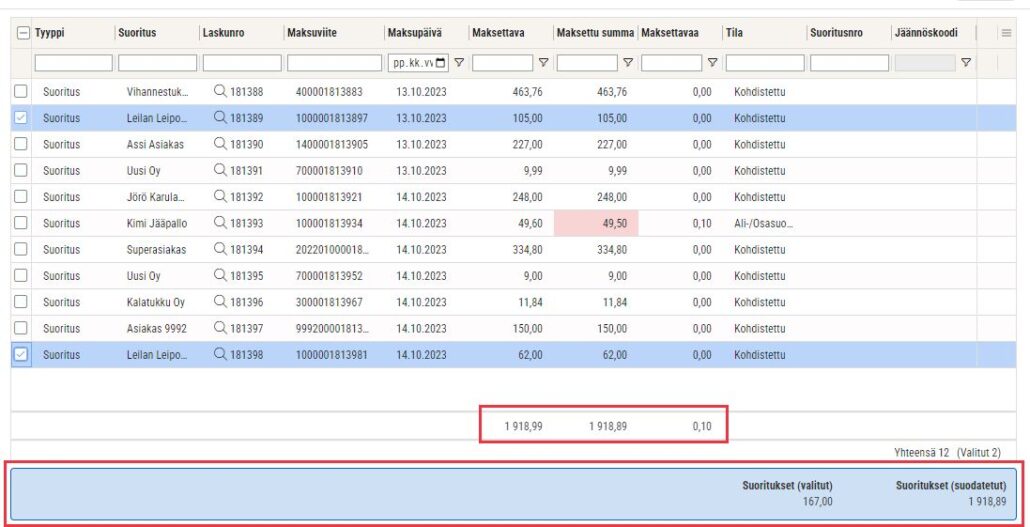Viewport: 1030px width, 527px height.
Task: Select the 334,80 Maksettu summa cell
Action: click(612, 250)
